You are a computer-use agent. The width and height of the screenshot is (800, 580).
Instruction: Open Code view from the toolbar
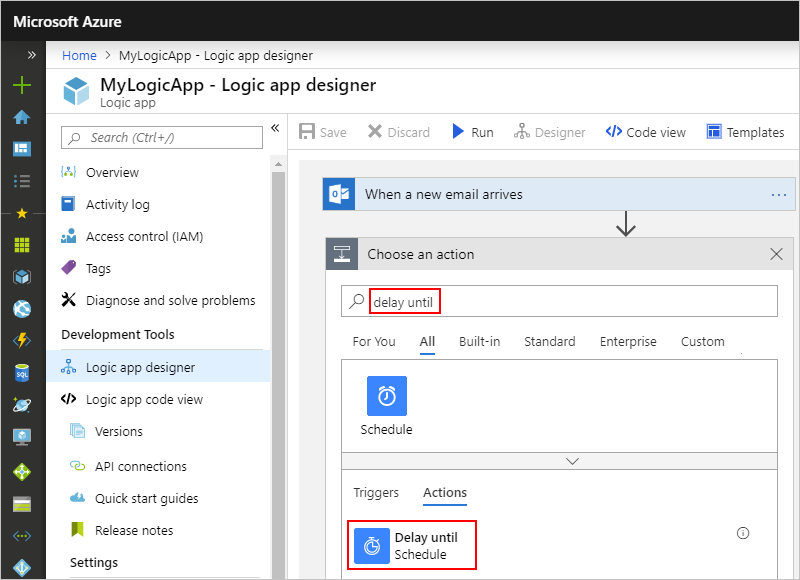coord(646,132)
